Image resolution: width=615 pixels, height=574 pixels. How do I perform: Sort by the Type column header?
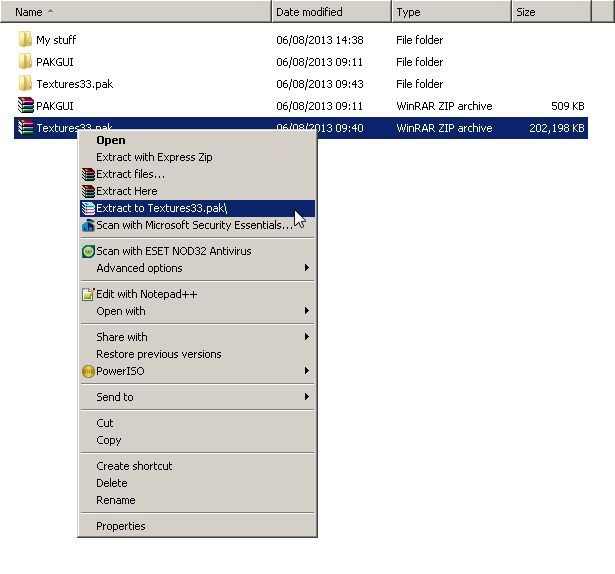[452, 12]
